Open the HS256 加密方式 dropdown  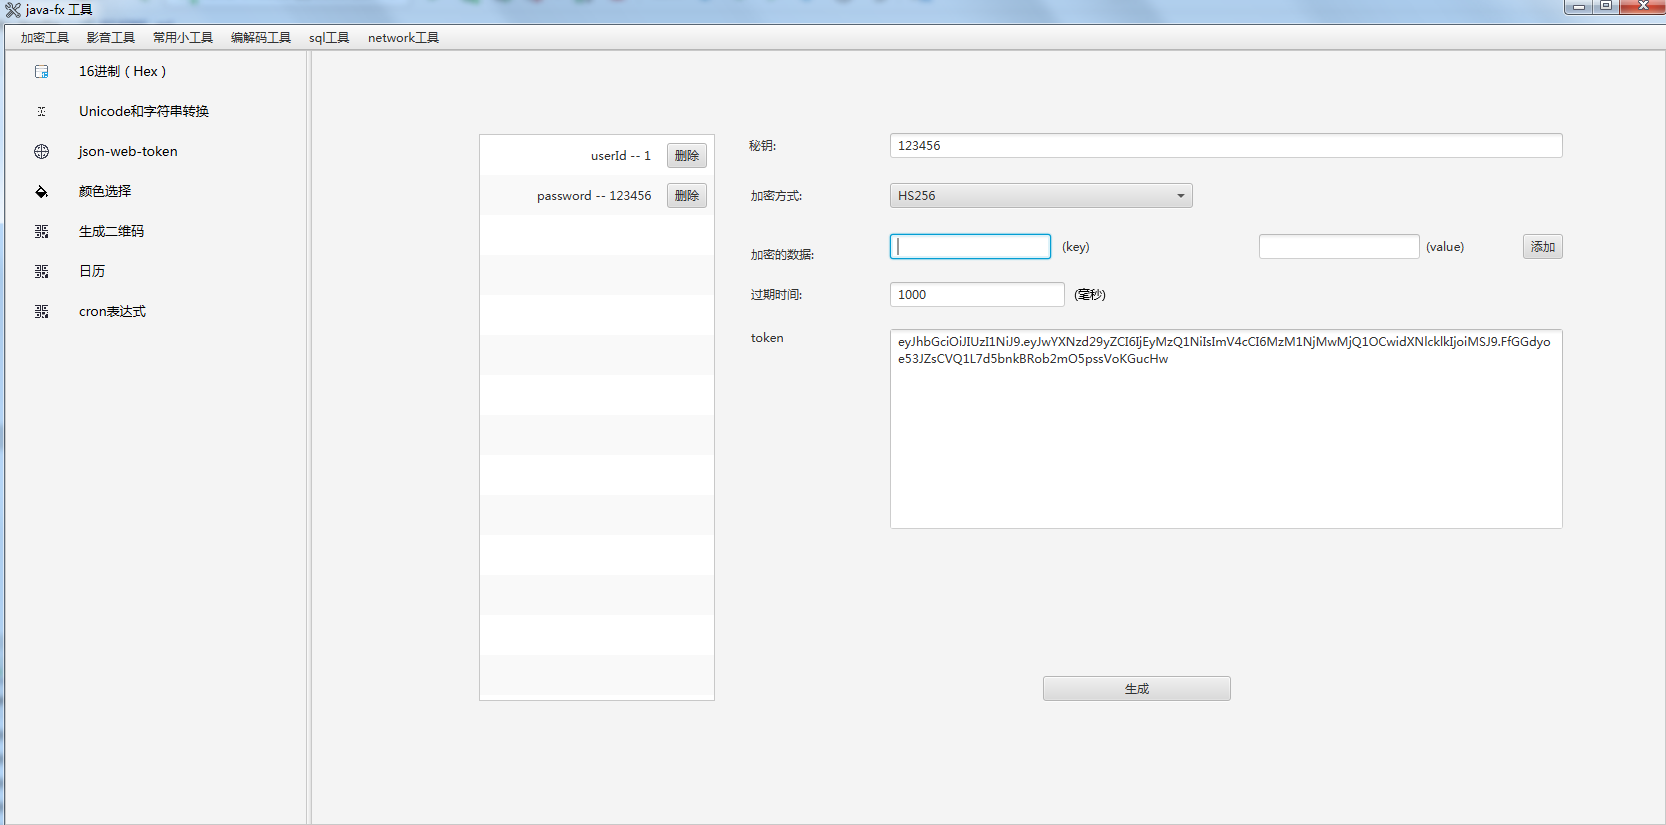click(x=1040, y=196)
